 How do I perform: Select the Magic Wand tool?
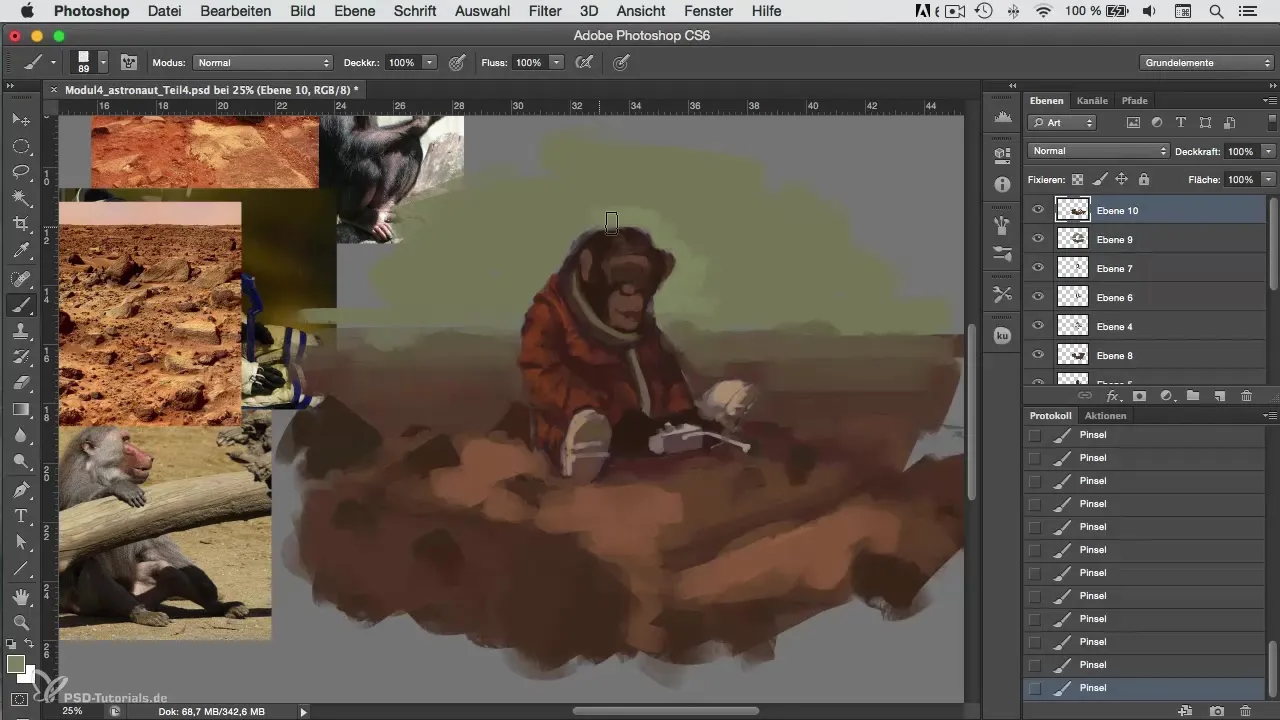click(20, 198)
